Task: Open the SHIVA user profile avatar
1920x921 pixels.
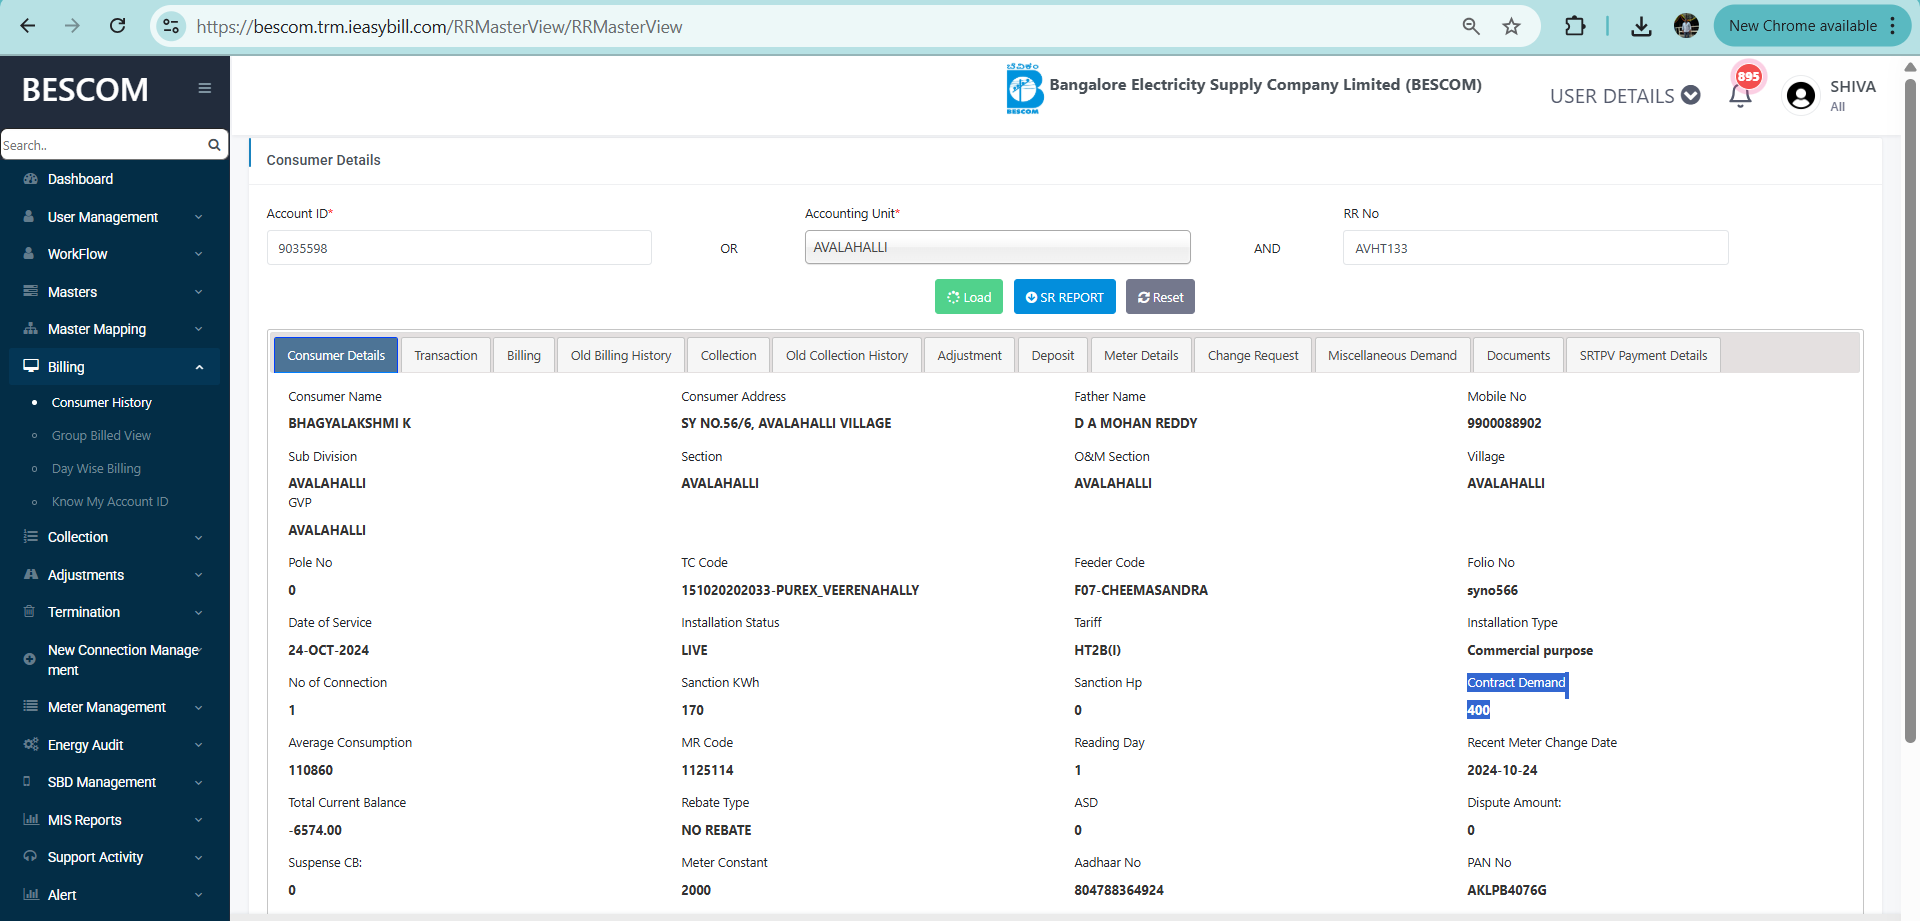Action: tap(1801, 96)
